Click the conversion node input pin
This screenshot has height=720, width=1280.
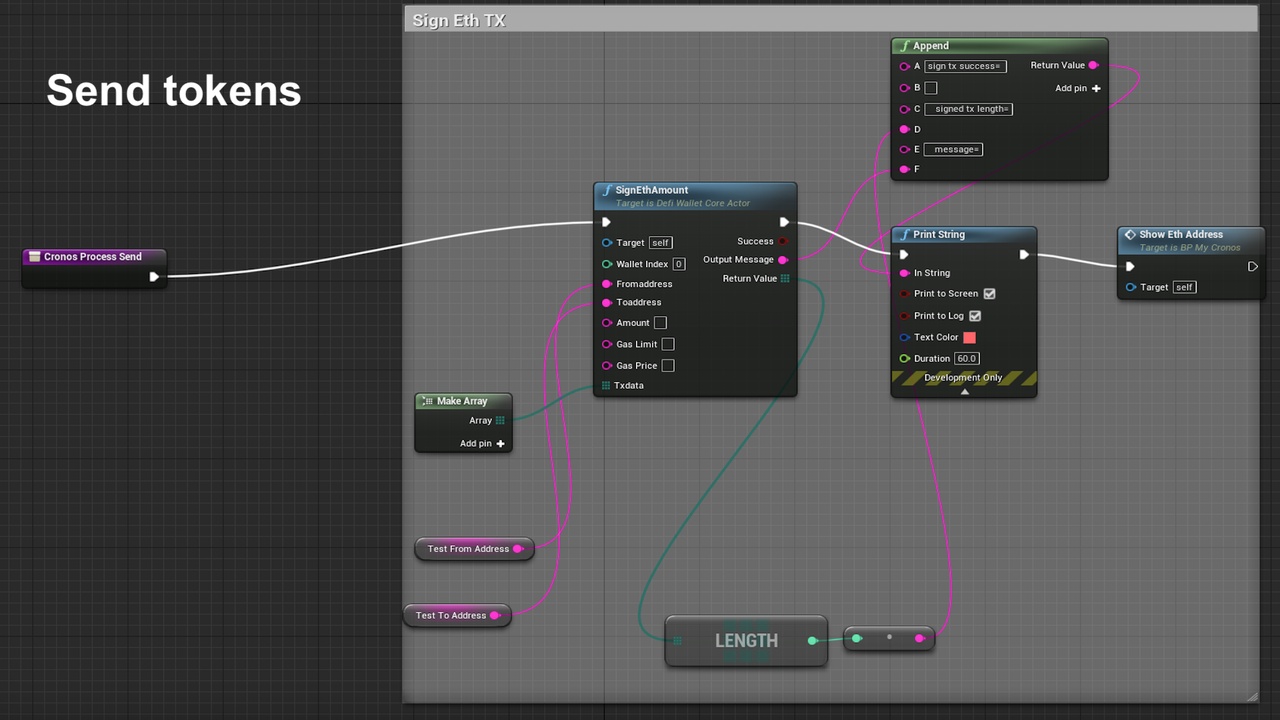[x=856, y=638]
